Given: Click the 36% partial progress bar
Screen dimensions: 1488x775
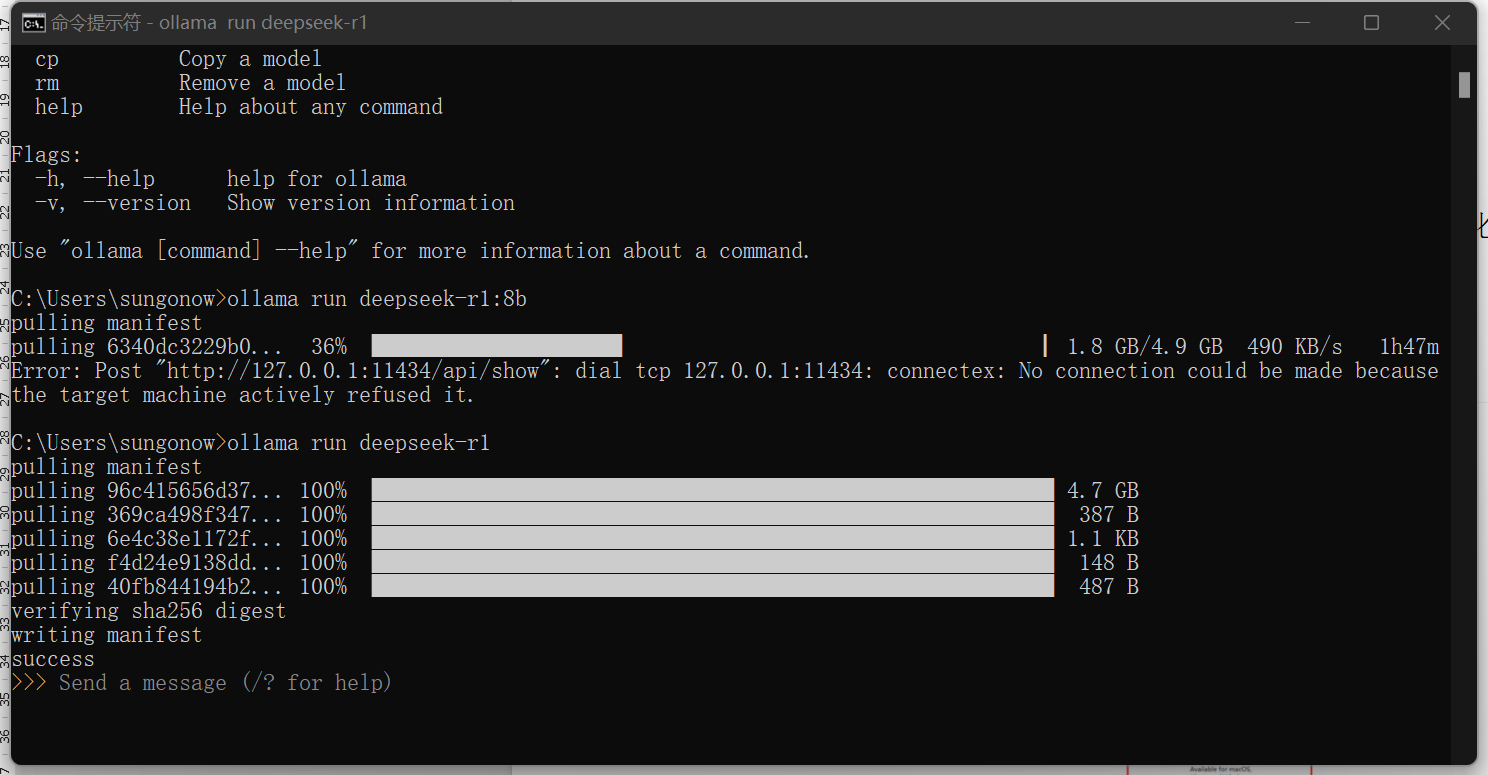Looking at the screenshot, I should click(x=497, y=347).
